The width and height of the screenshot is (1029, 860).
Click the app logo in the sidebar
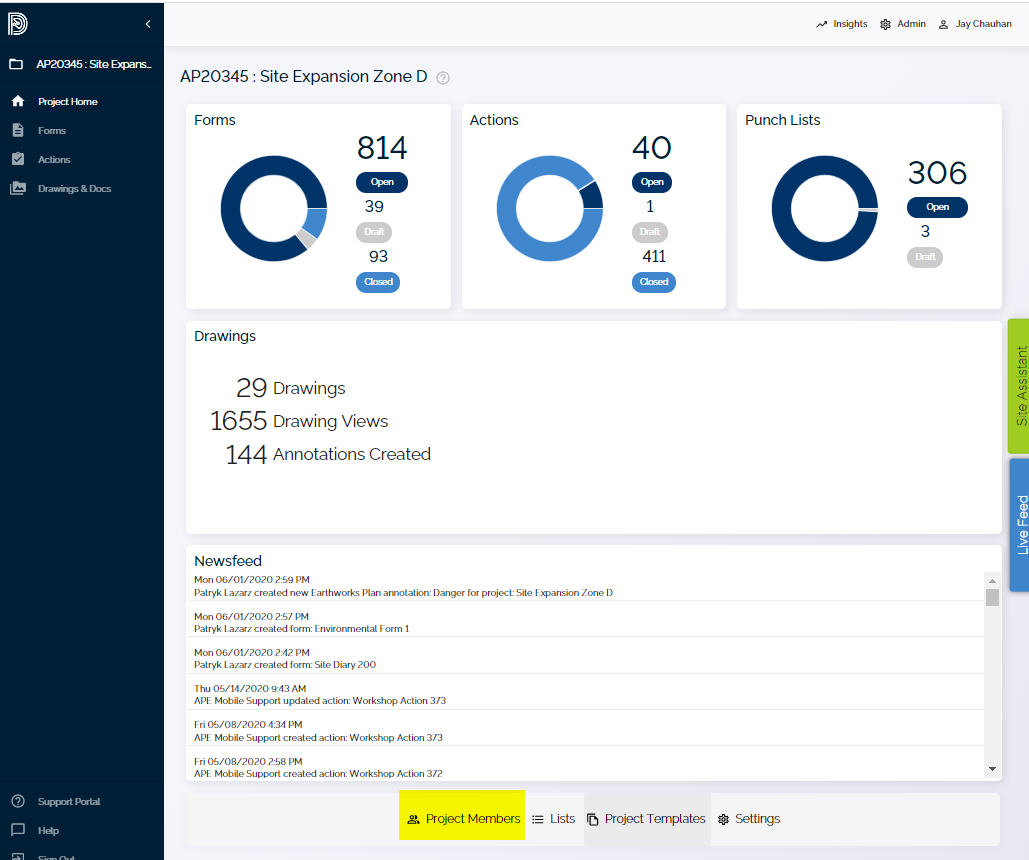(x=17, y=24)
